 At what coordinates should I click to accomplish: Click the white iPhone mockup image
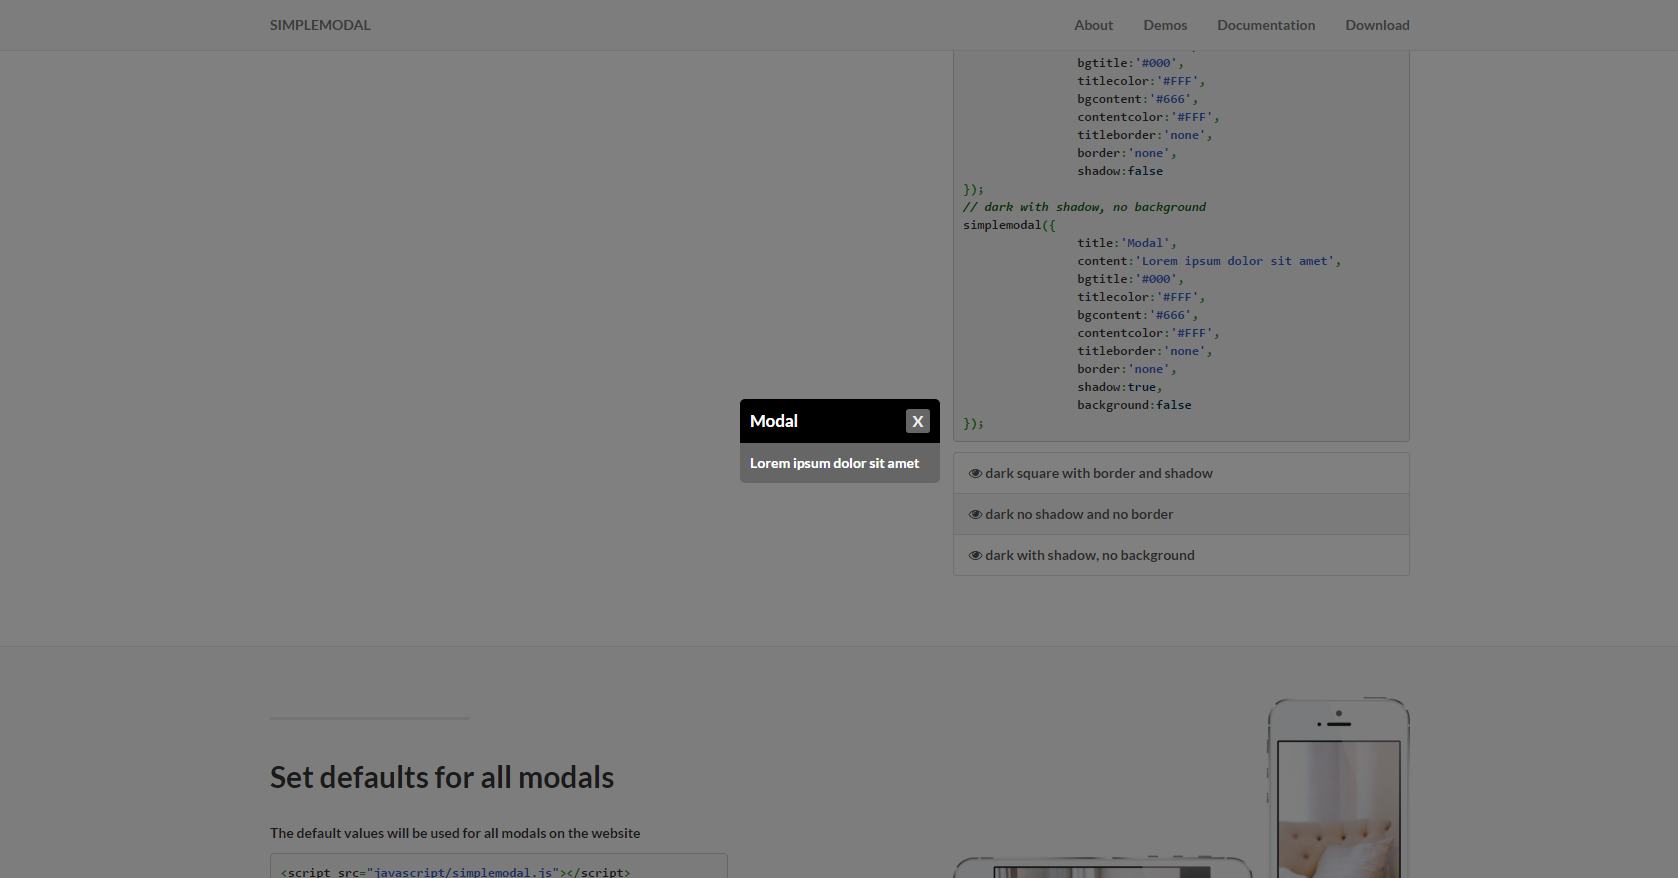[x=1338, y=788]
